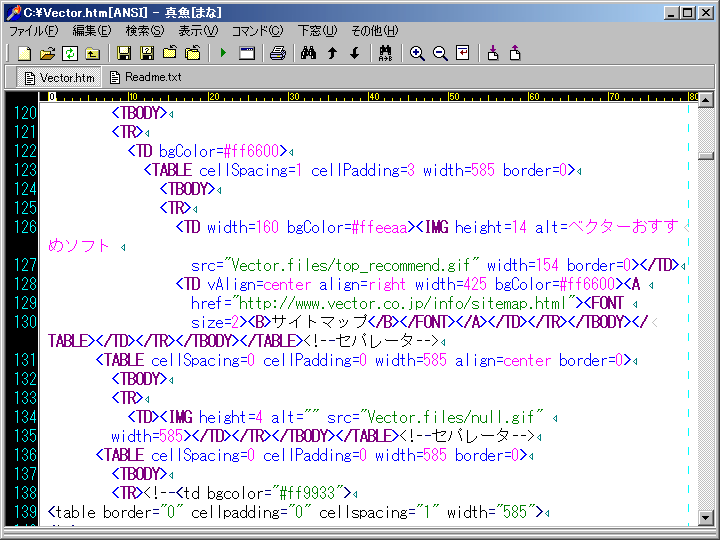Toggle word wrap with the red arrow icon

point(462,53)
